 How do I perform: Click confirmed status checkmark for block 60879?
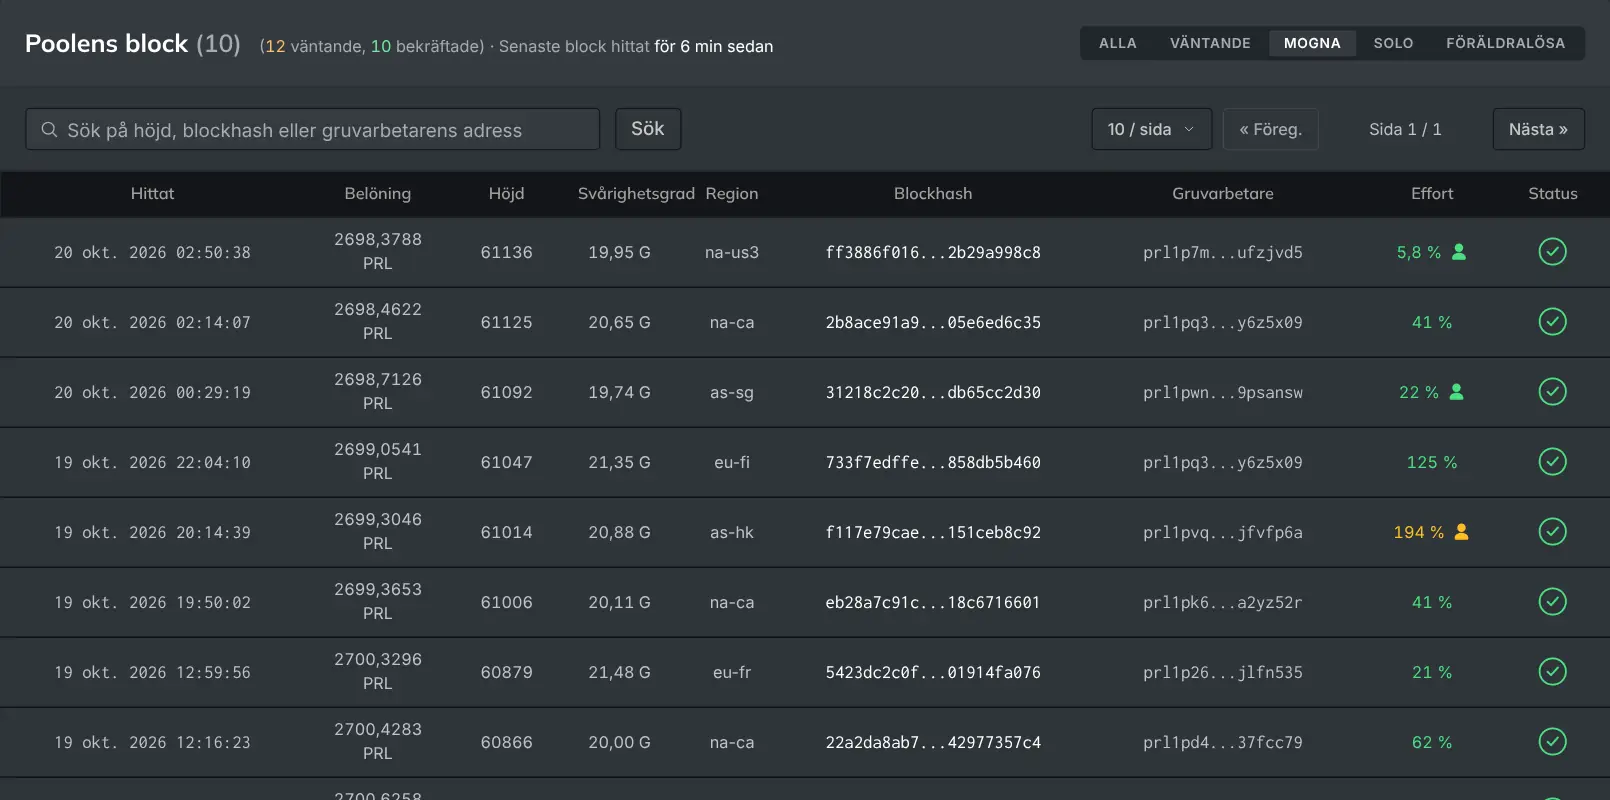pyautogui.click(x=1552, y=672)
